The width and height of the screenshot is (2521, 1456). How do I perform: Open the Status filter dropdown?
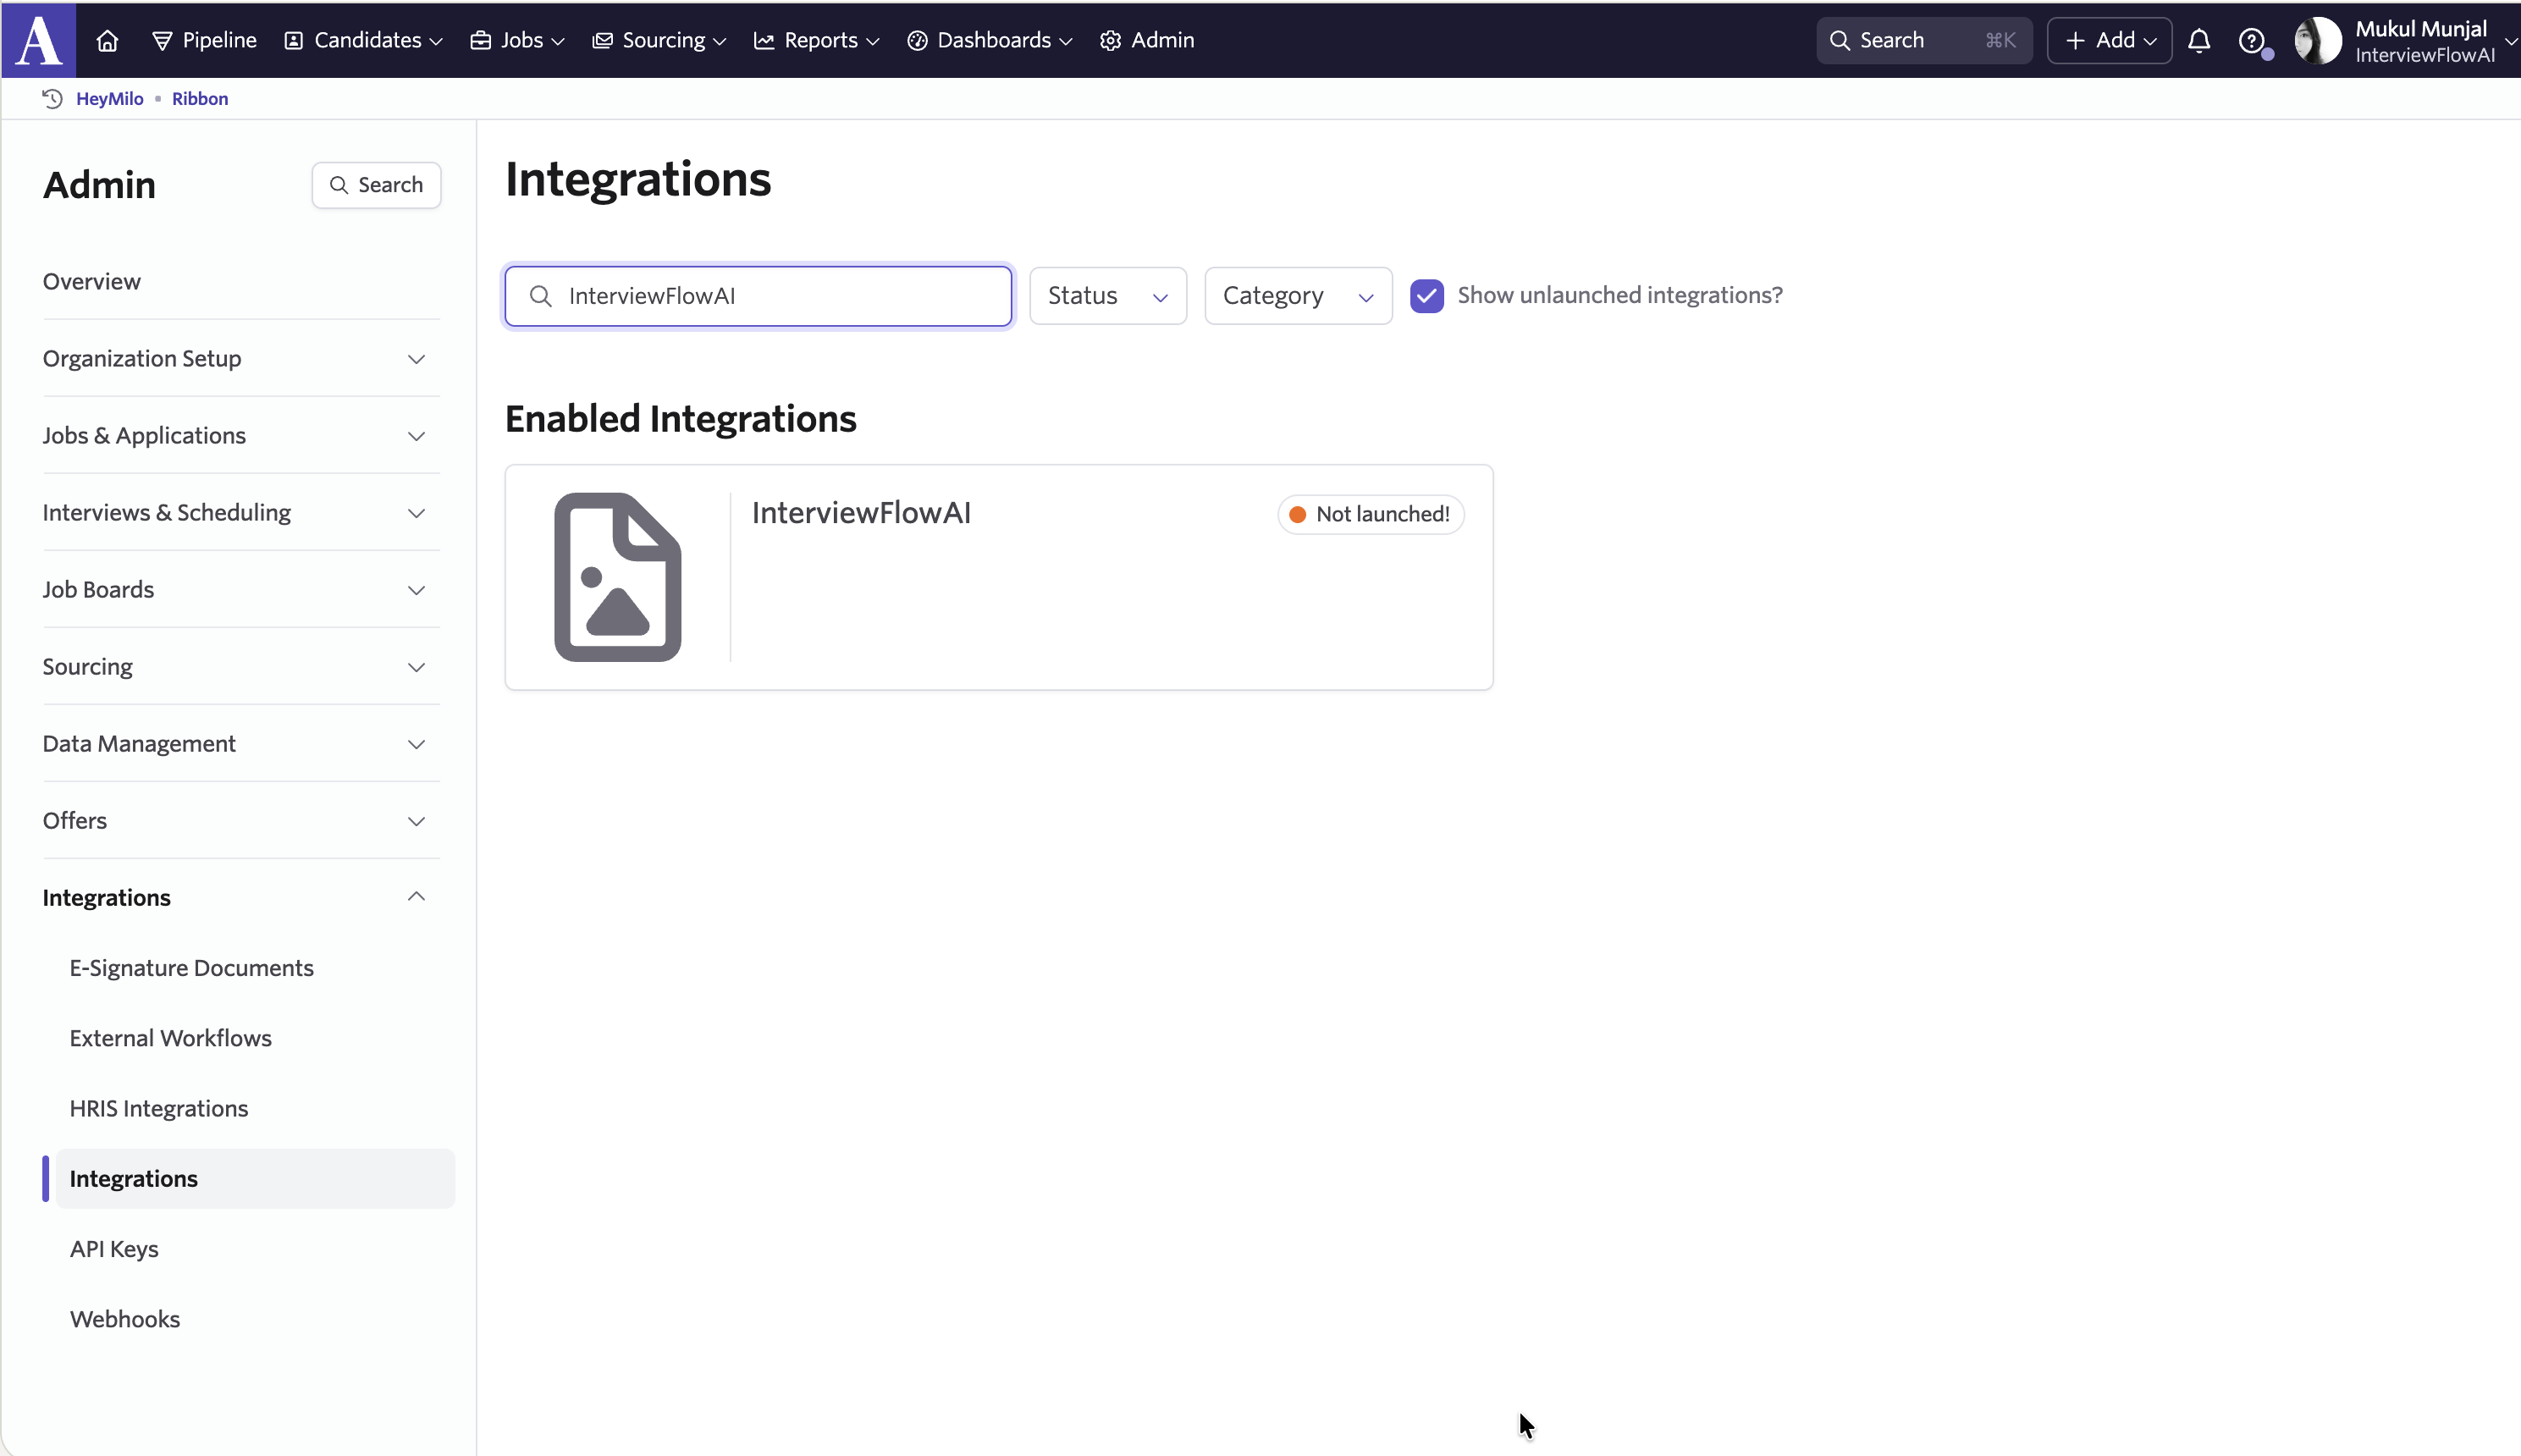coord(1108,296)
